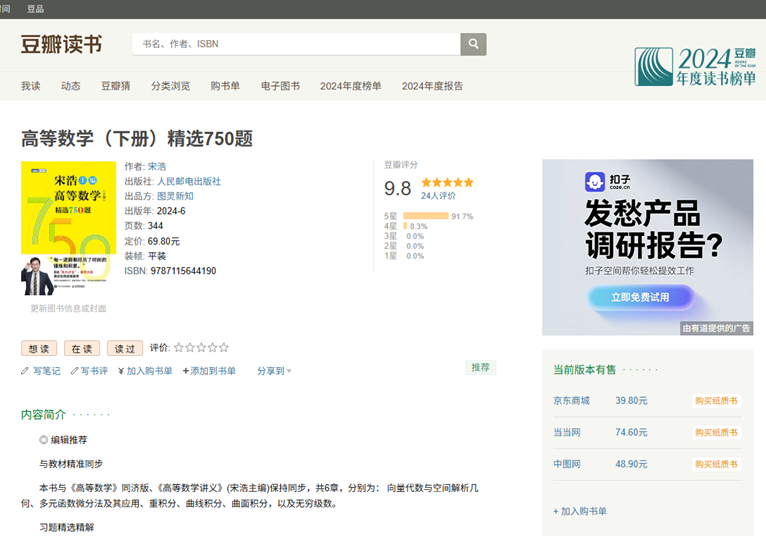Viewport: 766px width, 544px height.
Task: Open the 豆瓣读书 logo home link
Action: pos(62,44)
